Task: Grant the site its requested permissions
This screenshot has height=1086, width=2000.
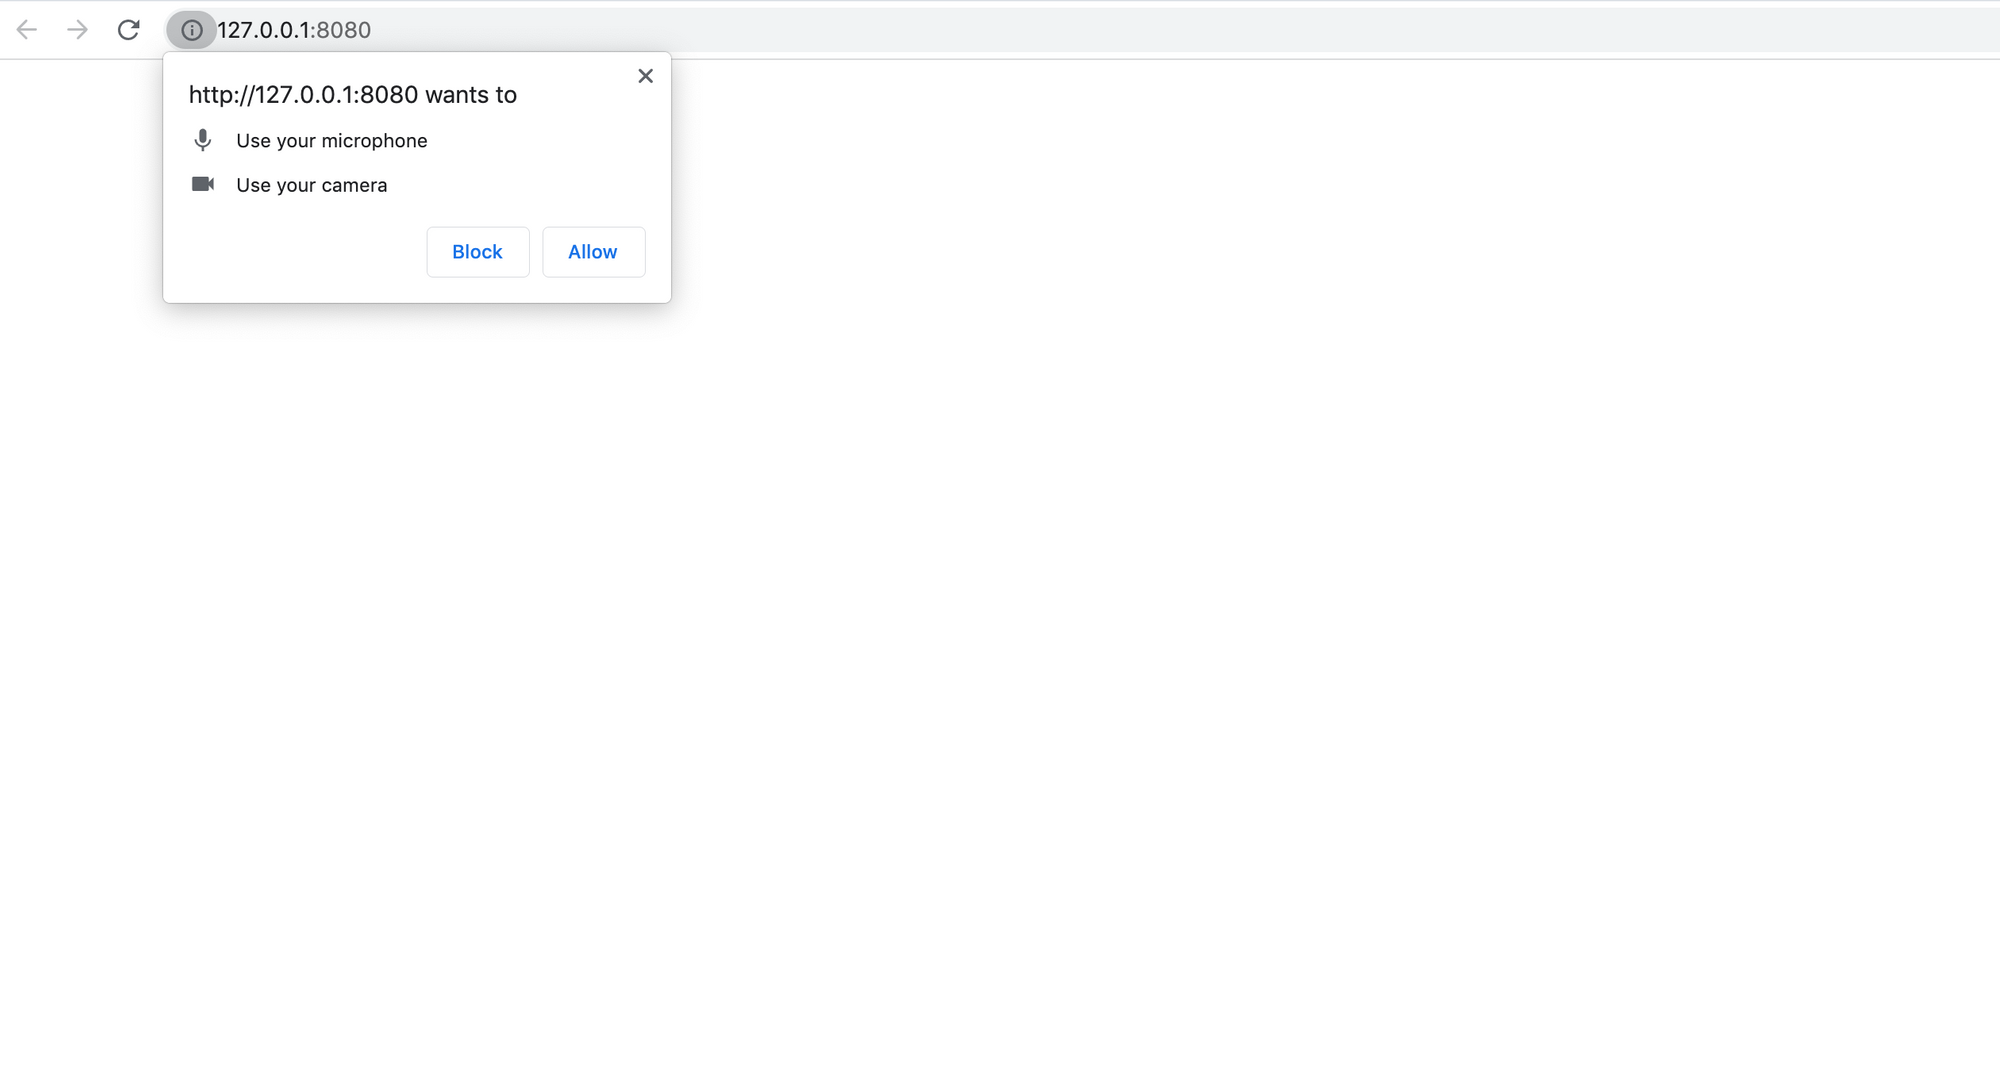Action: coord(593,251)
